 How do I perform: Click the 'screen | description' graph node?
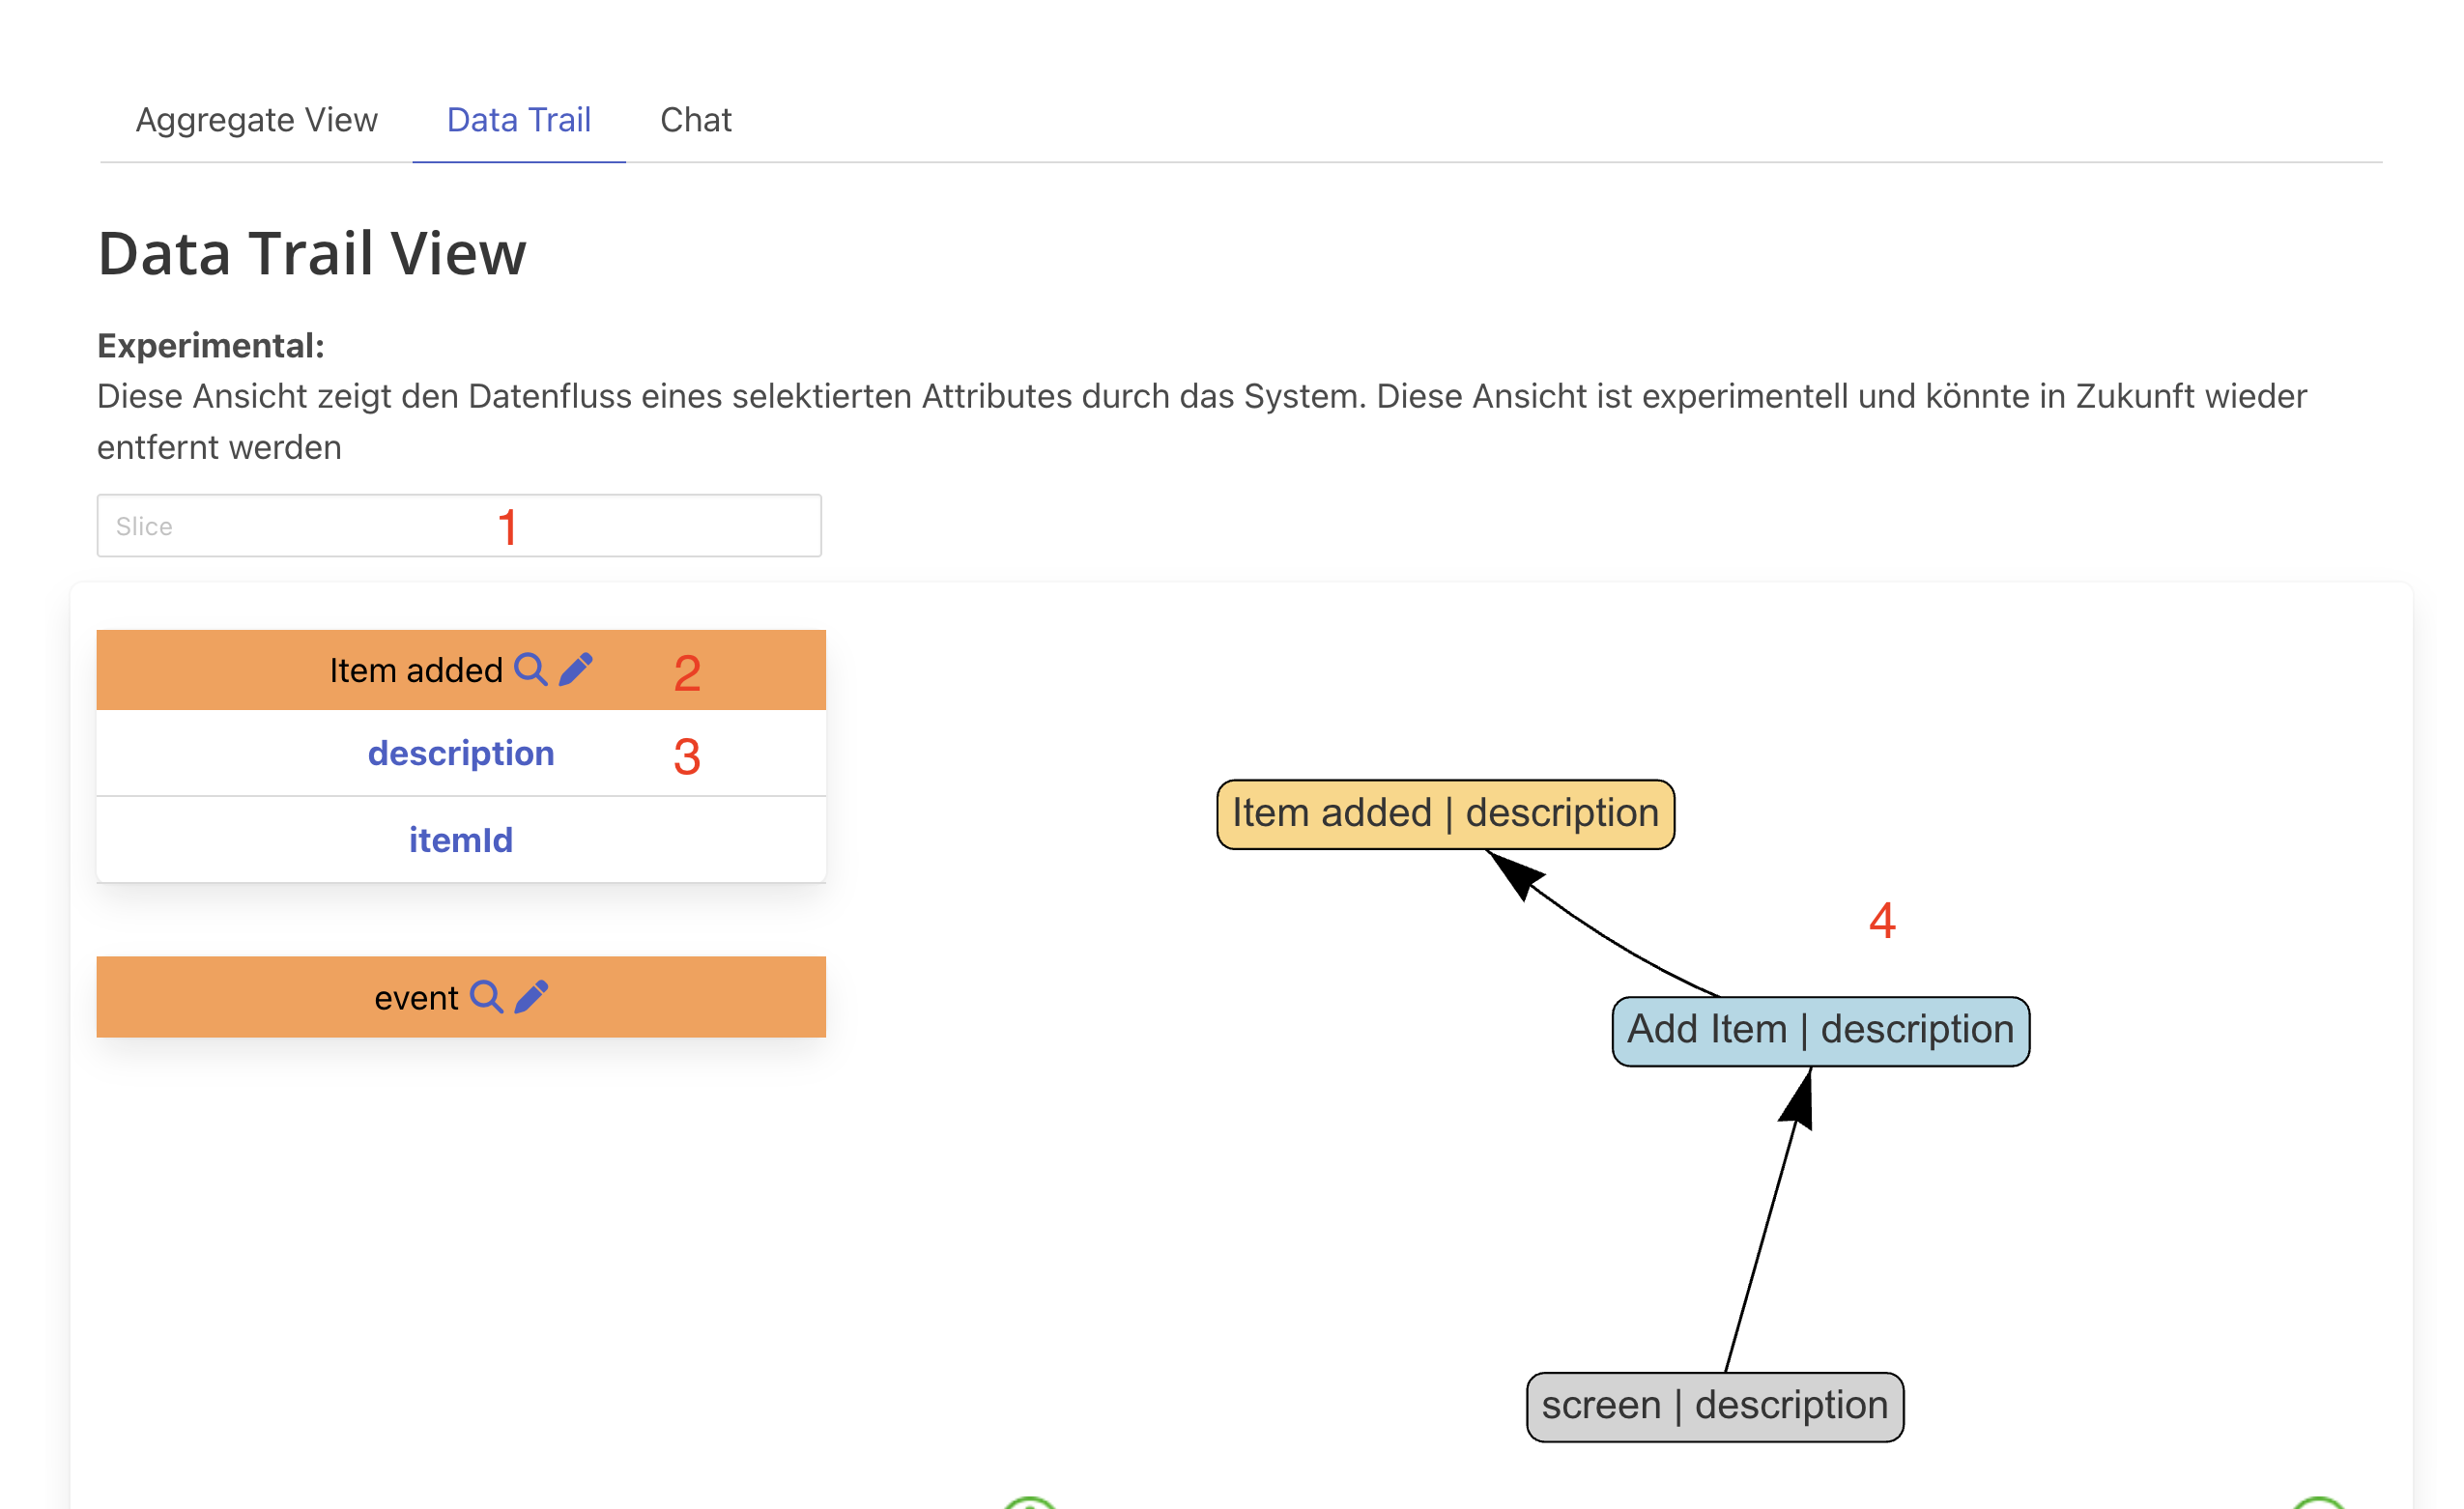1714,1406
